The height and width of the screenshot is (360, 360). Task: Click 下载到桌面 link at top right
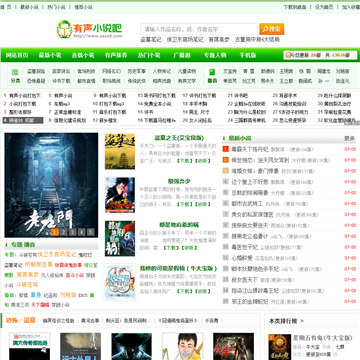[295, 7]
